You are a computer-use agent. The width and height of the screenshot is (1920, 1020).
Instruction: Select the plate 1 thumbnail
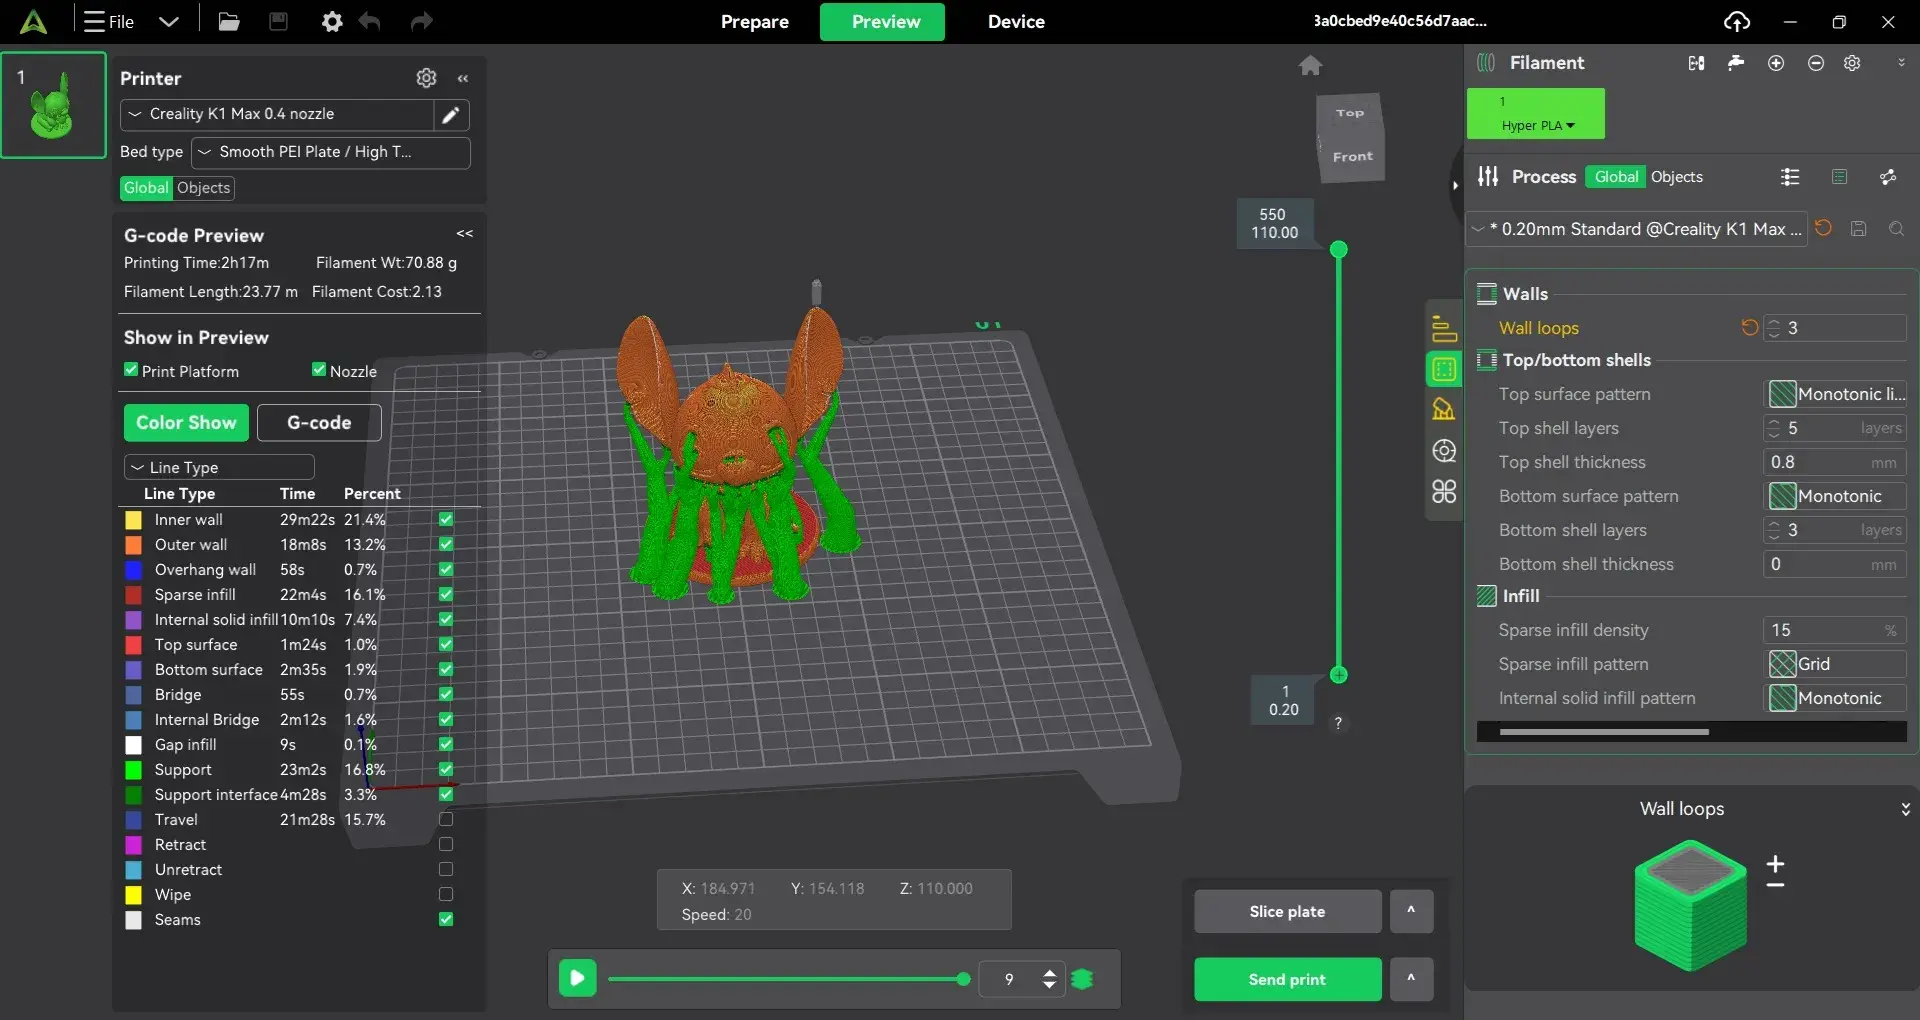[53, 105]
